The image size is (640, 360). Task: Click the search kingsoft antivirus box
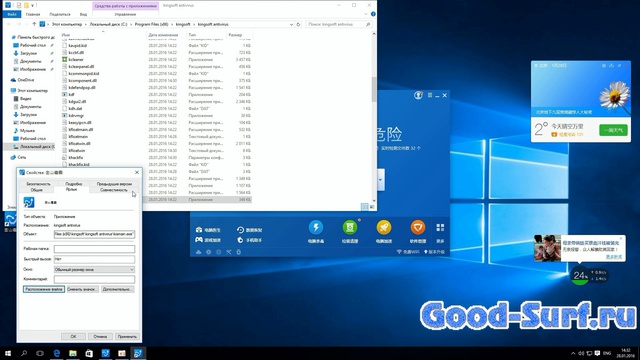tap(339, 24)
